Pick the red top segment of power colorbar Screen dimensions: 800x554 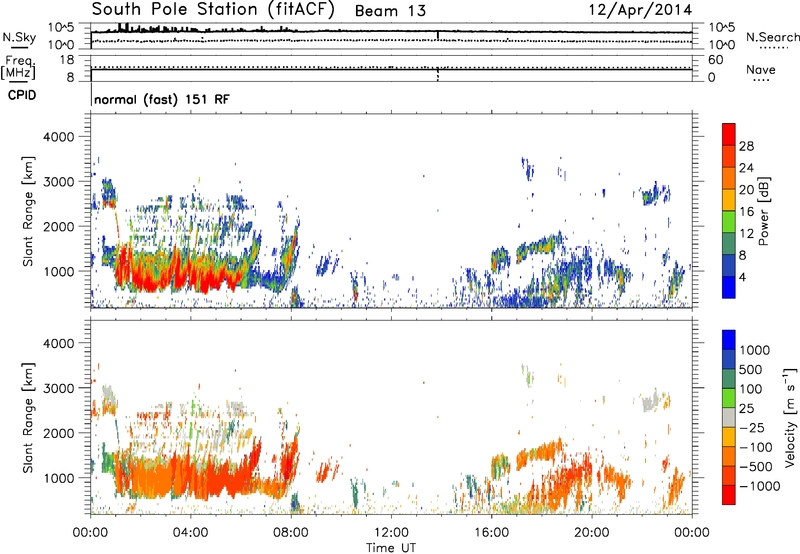729,134
